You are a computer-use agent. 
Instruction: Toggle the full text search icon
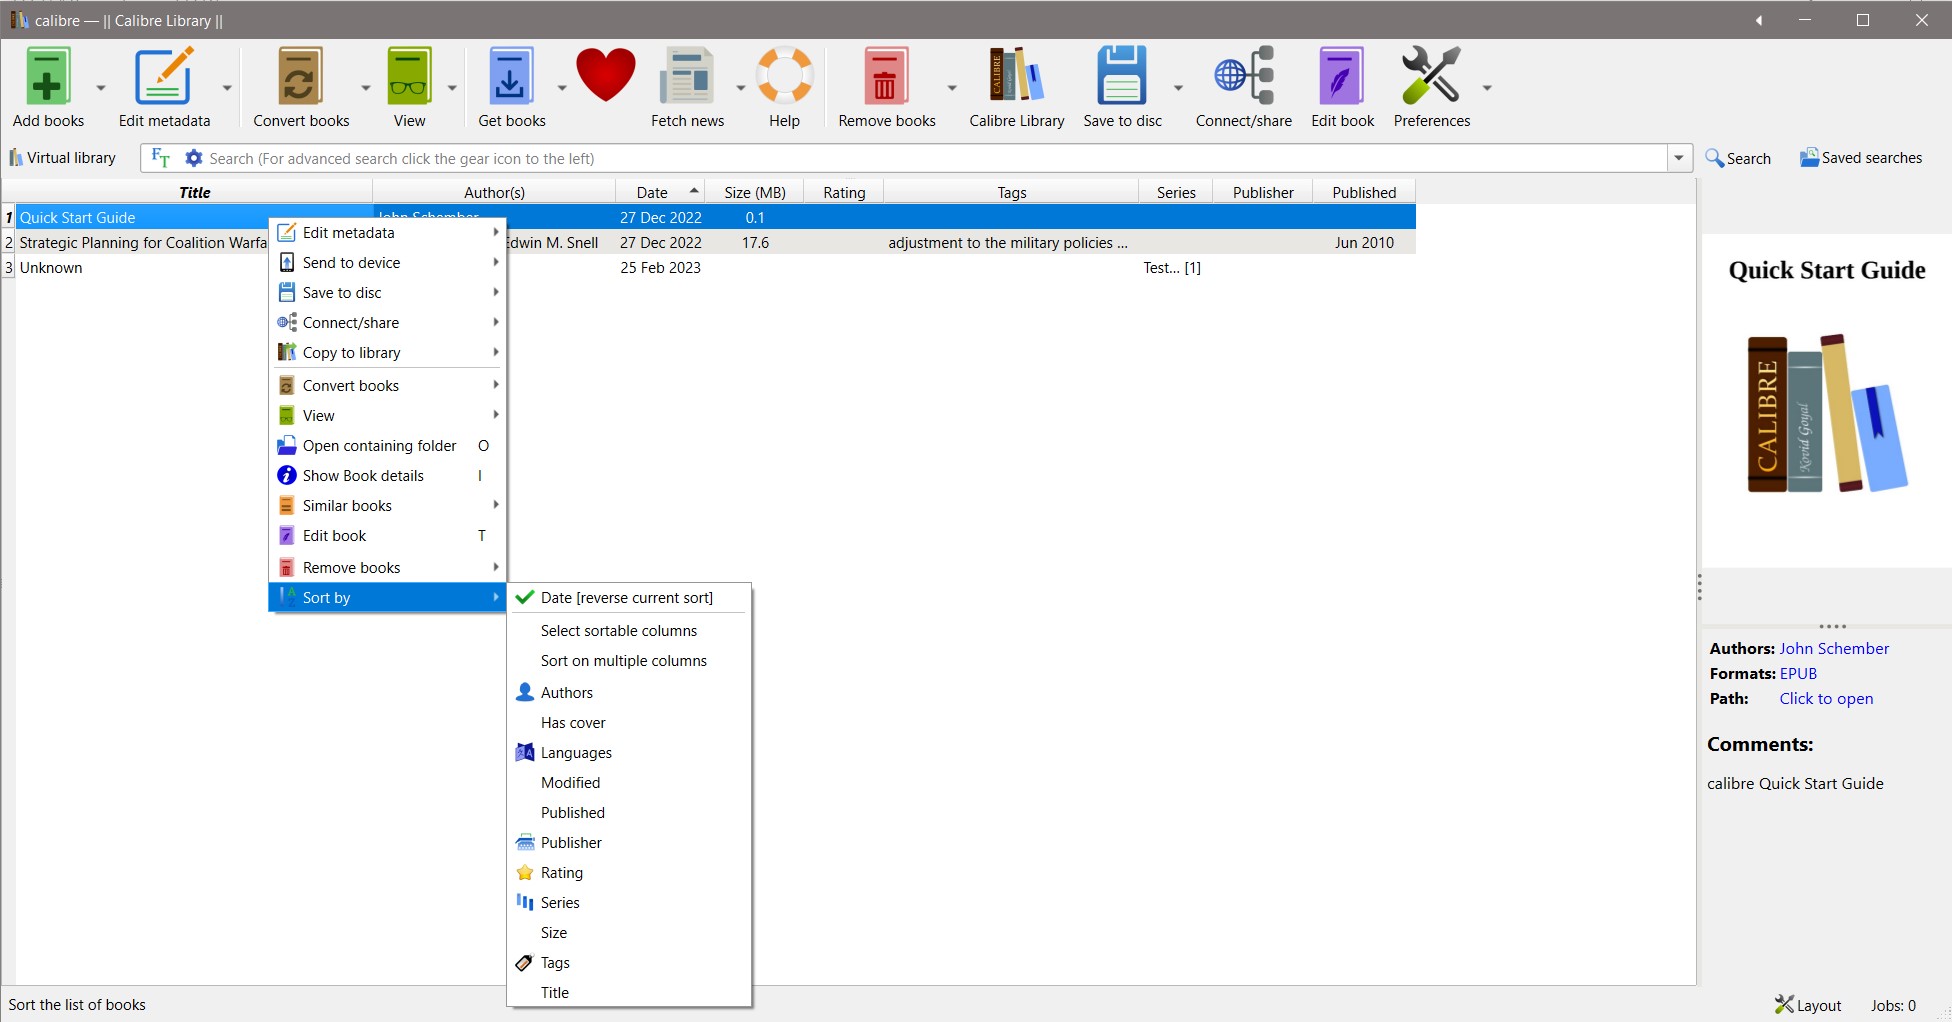pos(160,158)
